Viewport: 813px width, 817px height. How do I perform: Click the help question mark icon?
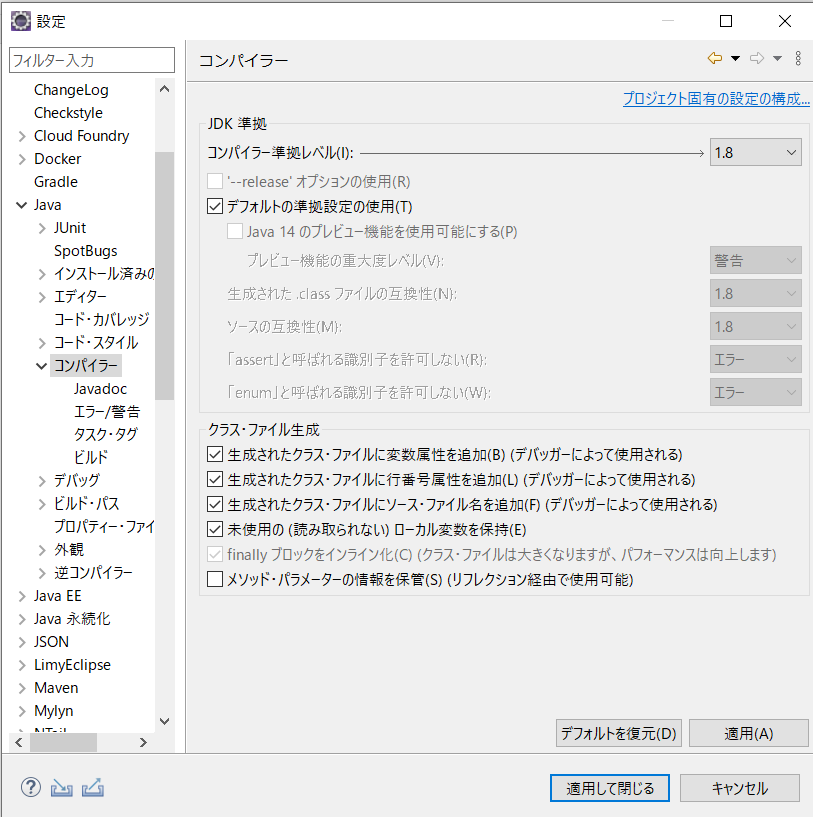[x=31, y=787]
